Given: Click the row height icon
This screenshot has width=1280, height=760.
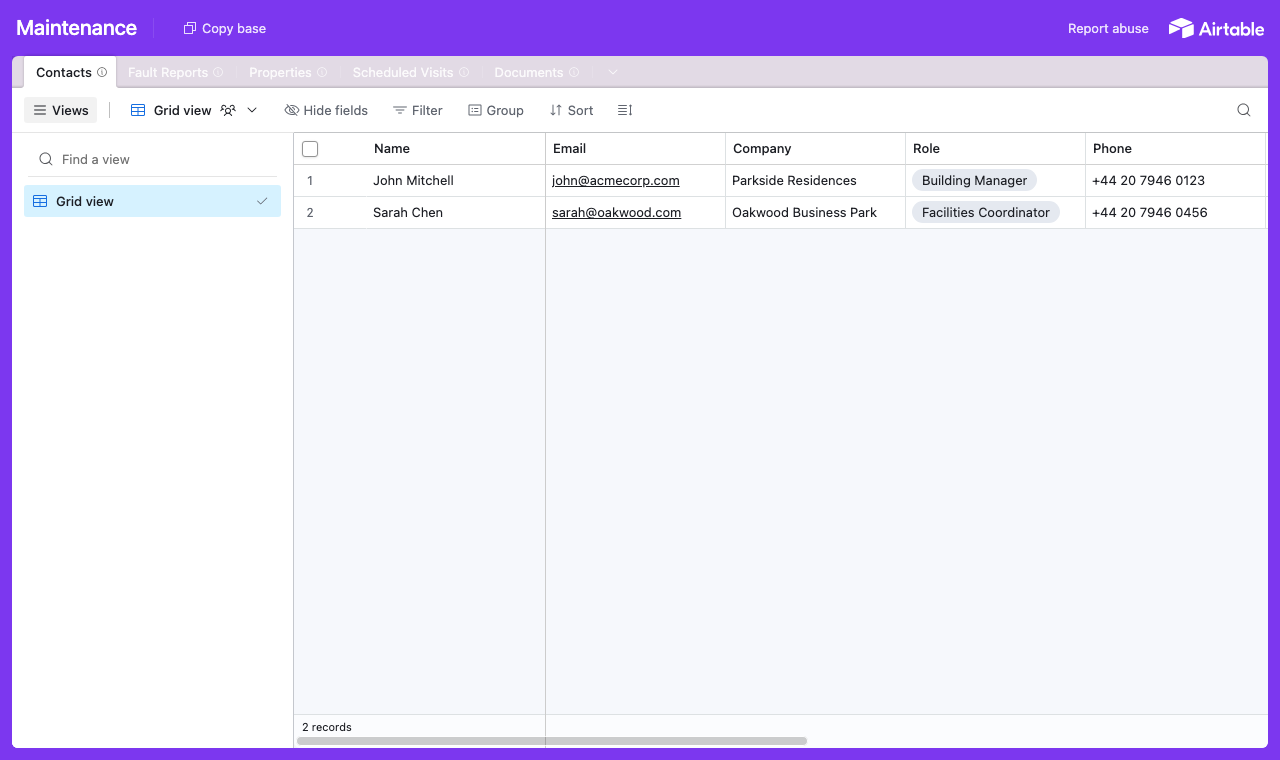Looking at the screenshot, I should coord(625,110).
